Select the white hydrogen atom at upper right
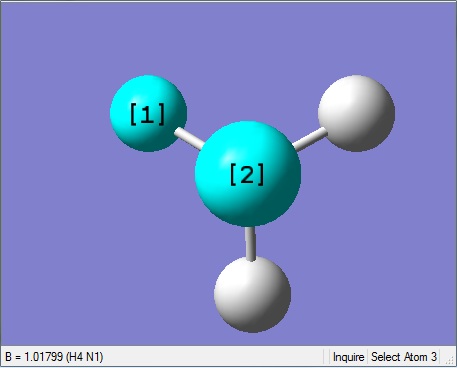The width and height of the screenshot is (457, 368). (x=356, y=113)
